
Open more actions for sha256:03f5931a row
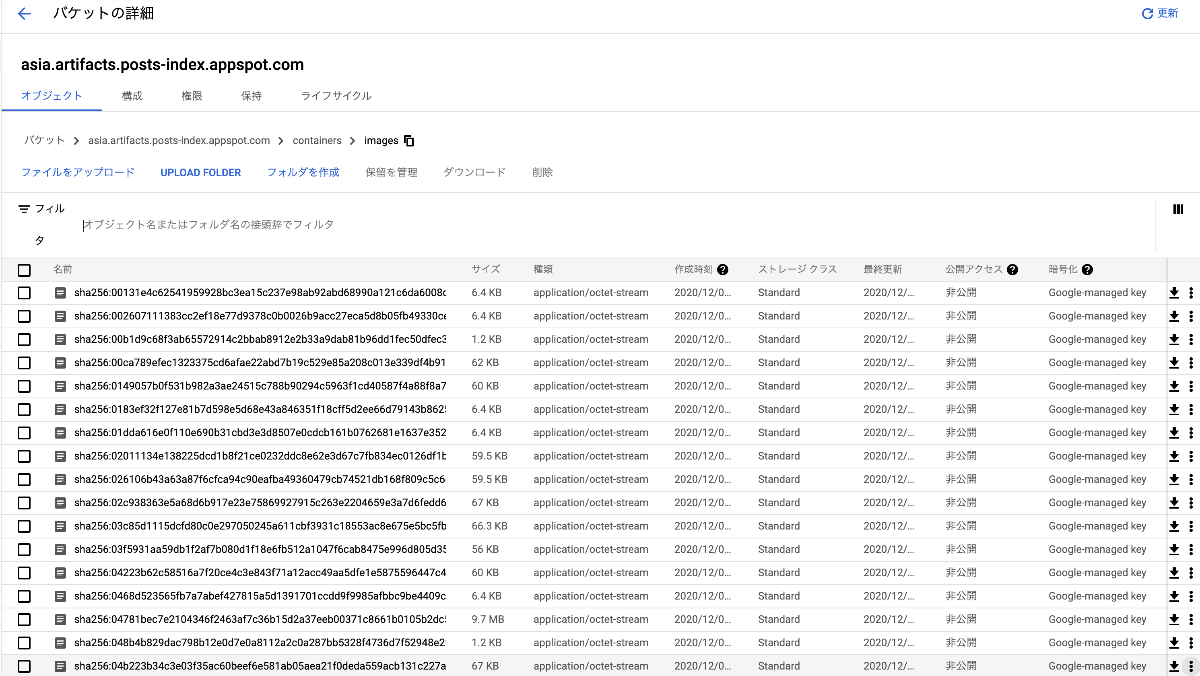pos(1191,550)
